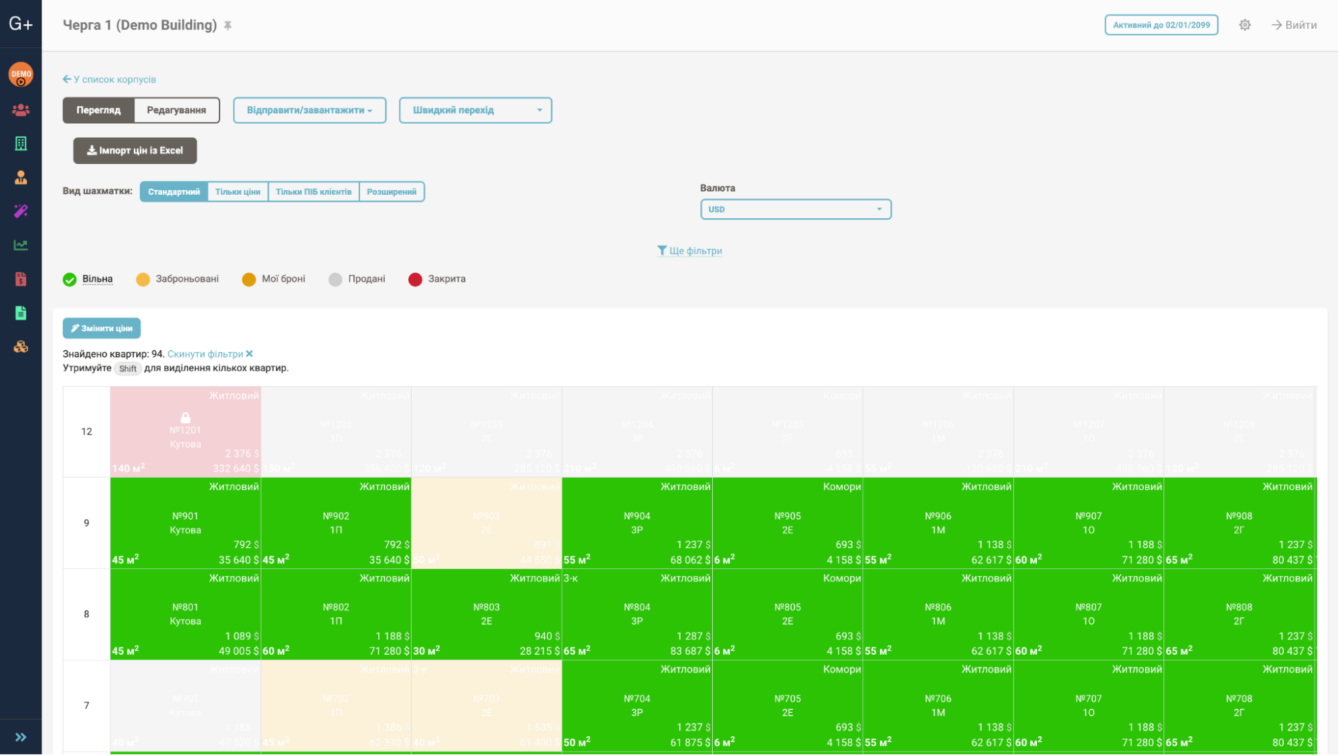The height and width of the screenshot is (755, 1338).
Task: Select Тільки ціни chessboard view
Action: (x=238, y=191)
